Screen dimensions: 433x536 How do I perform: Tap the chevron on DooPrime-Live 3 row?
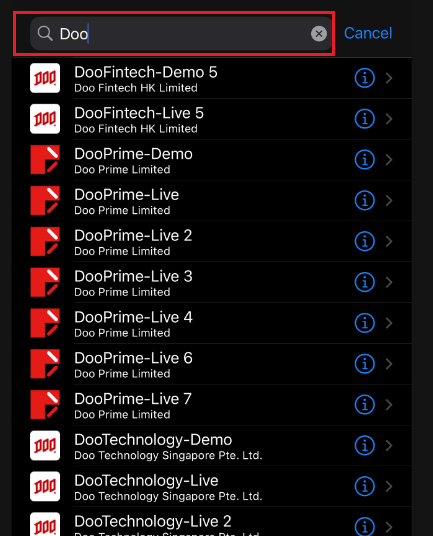(389, 282)
